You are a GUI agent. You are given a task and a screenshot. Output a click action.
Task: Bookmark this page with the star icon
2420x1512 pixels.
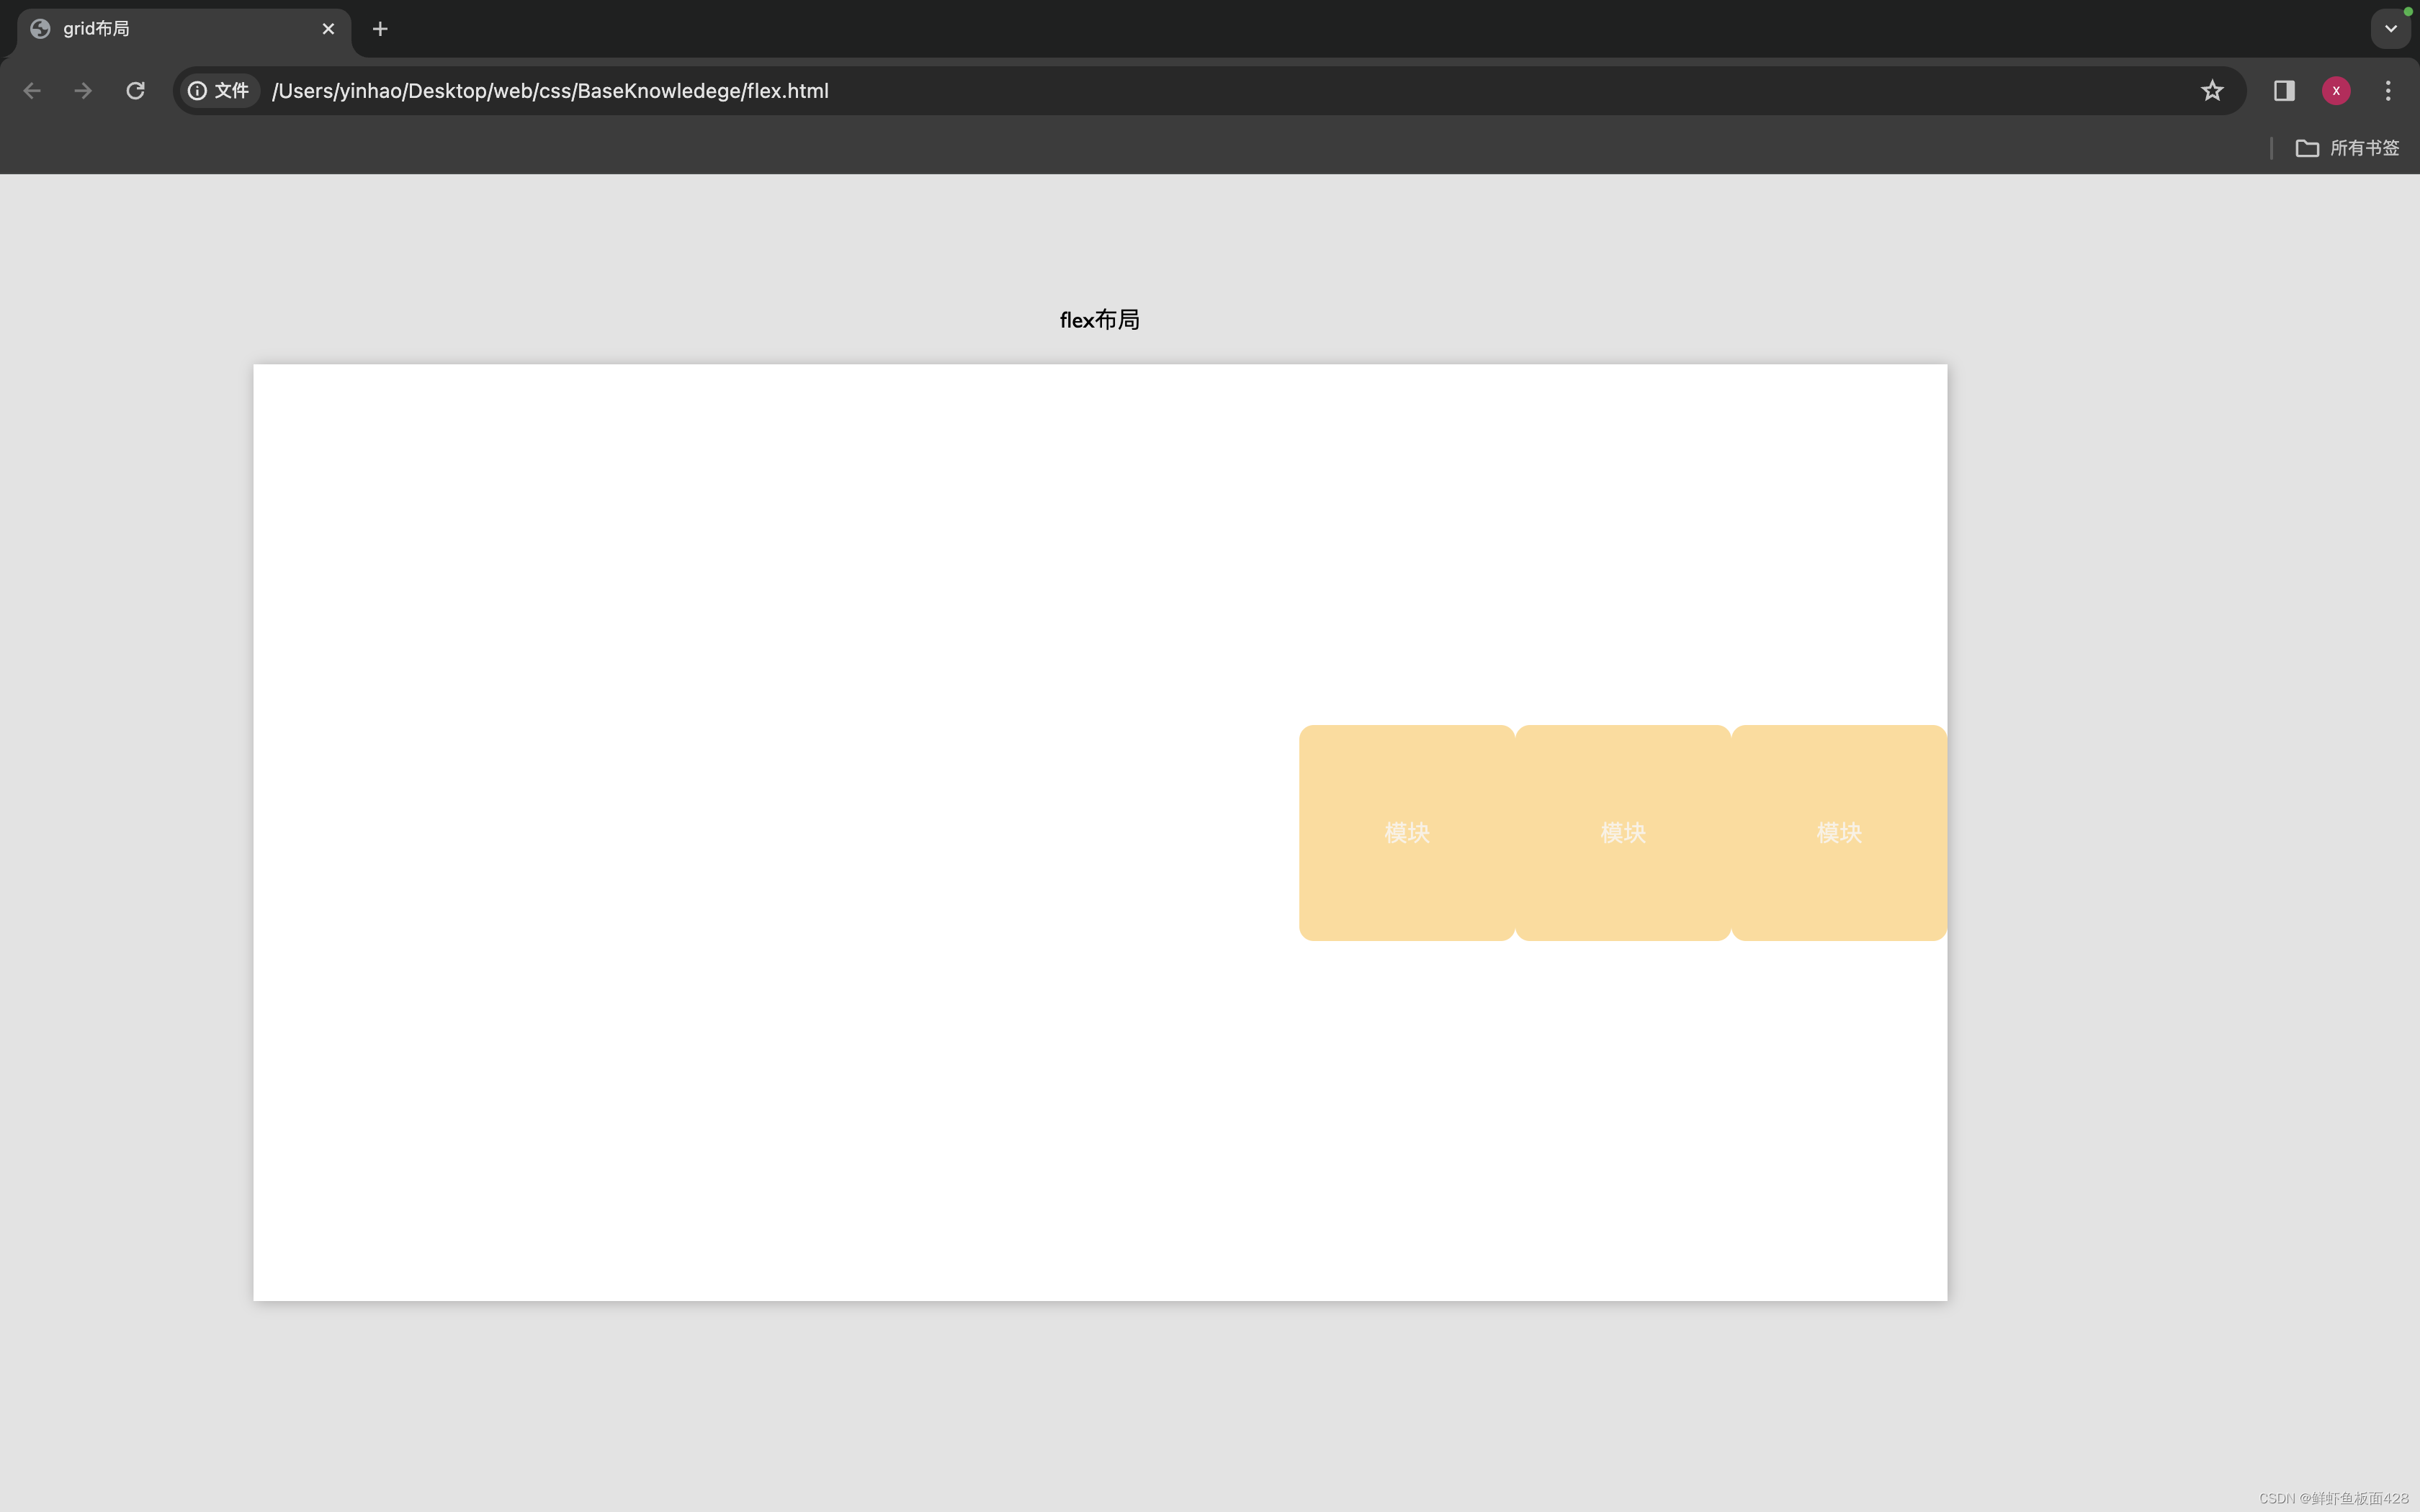coord(2212,91)
